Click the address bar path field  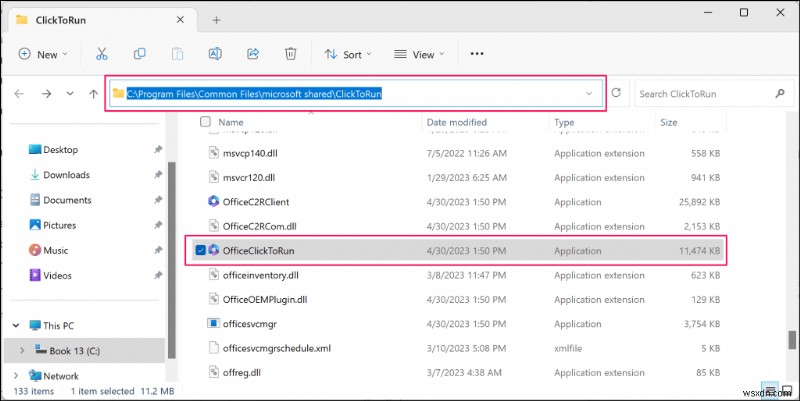[x=356, y=93]
